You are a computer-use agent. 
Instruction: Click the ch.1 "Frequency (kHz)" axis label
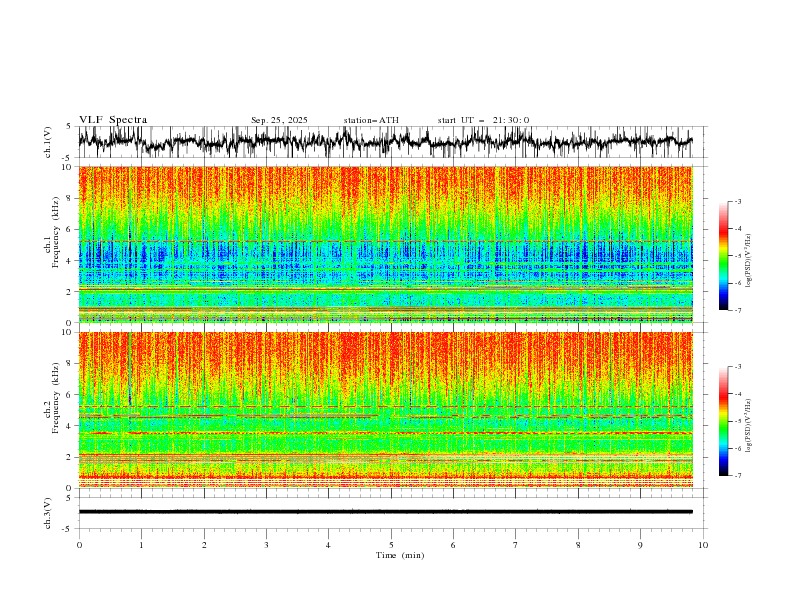coord(56,233)
